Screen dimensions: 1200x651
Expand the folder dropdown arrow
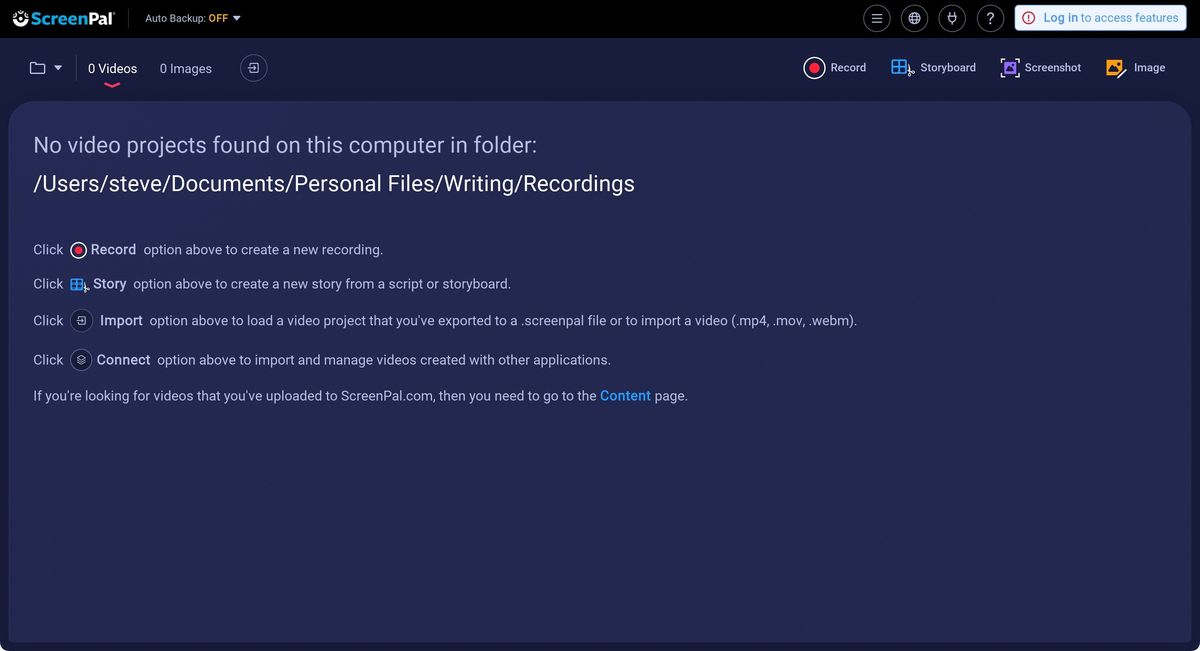(56, 67)
